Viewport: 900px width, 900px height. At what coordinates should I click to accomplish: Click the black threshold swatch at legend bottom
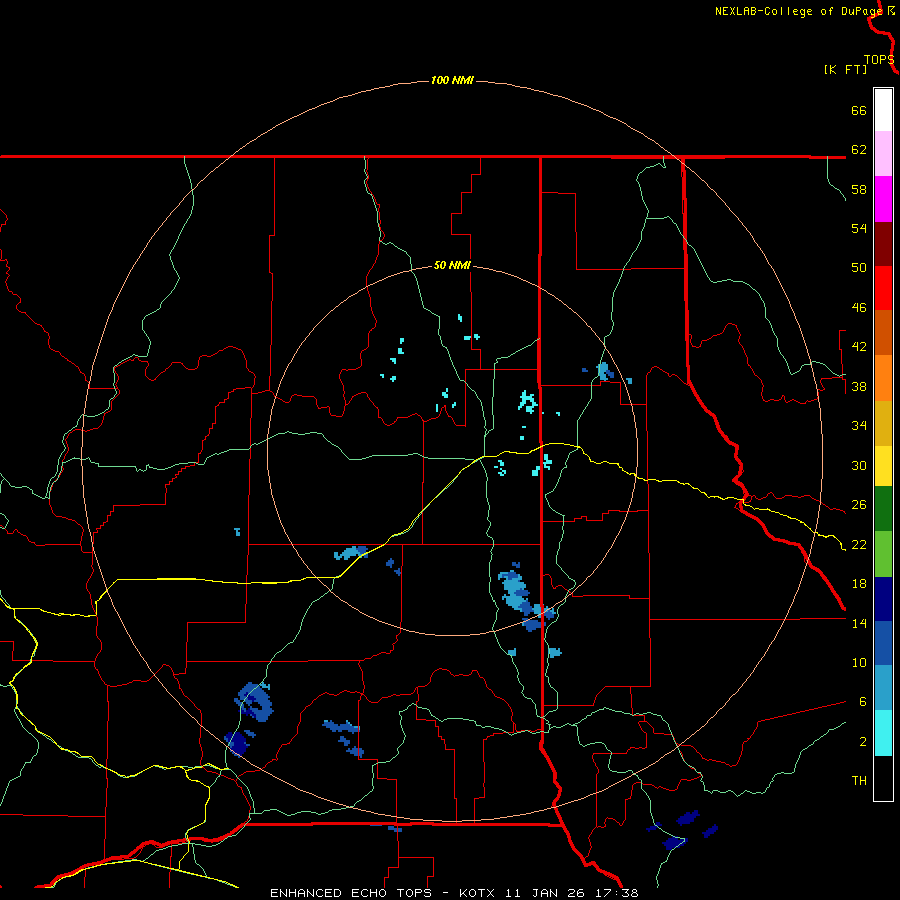[883, 778]
